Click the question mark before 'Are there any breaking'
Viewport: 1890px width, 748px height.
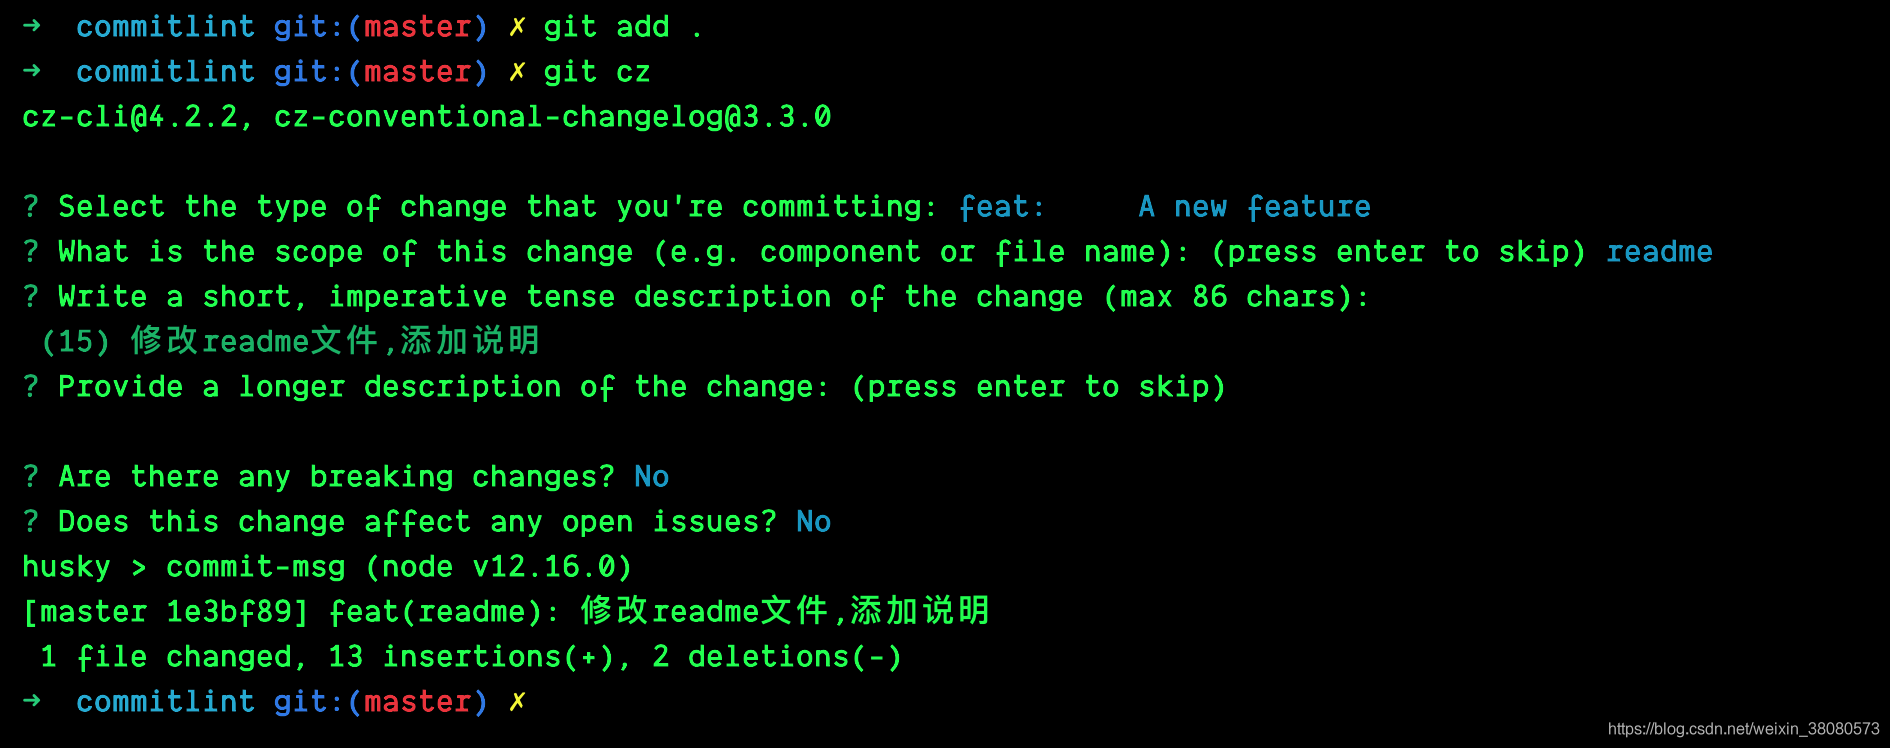(x=31, y=477)
